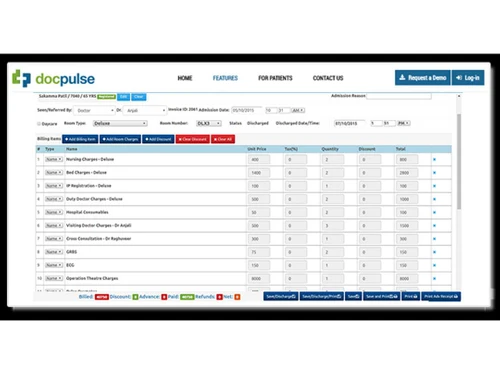
Task: Delete the Bed Charges - Deluxe row
Action: (x=434, y=173)
